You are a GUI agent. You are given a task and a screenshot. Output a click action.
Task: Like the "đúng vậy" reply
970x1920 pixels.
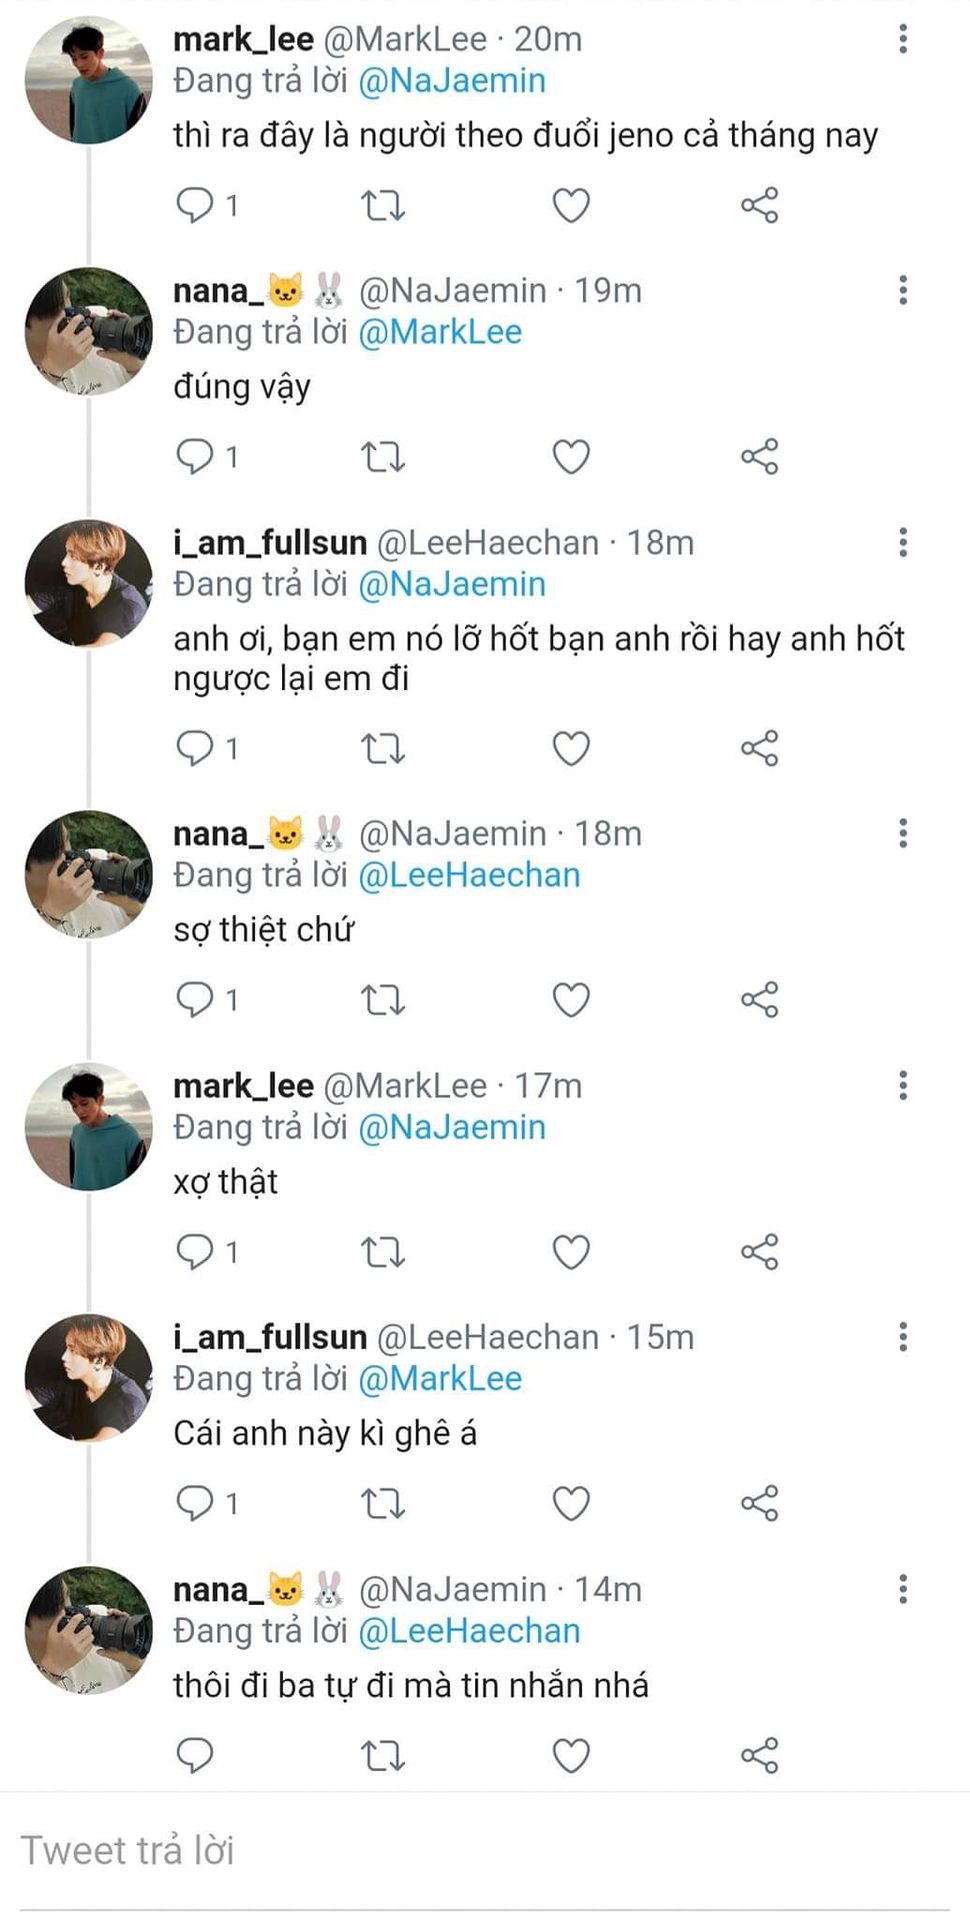click(x=571, y=457)
